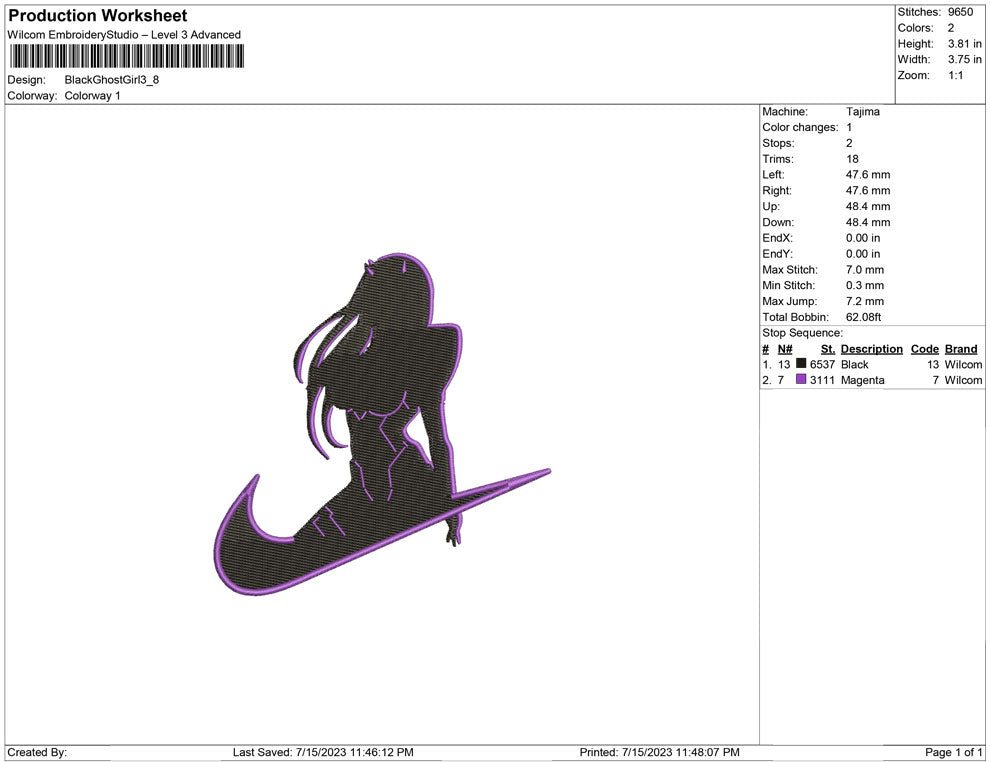Click Total Bobbin value '62.08ft'
Image resolution: width=990 pixels, height=762 pixels.
click(x=864, y=317)
